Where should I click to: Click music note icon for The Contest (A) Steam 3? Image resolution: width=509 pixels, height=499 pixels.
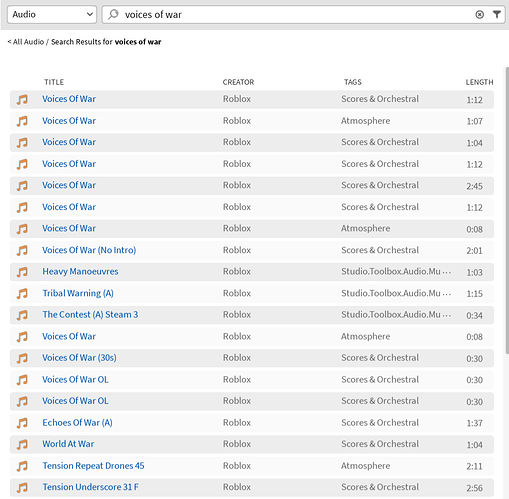22,315
